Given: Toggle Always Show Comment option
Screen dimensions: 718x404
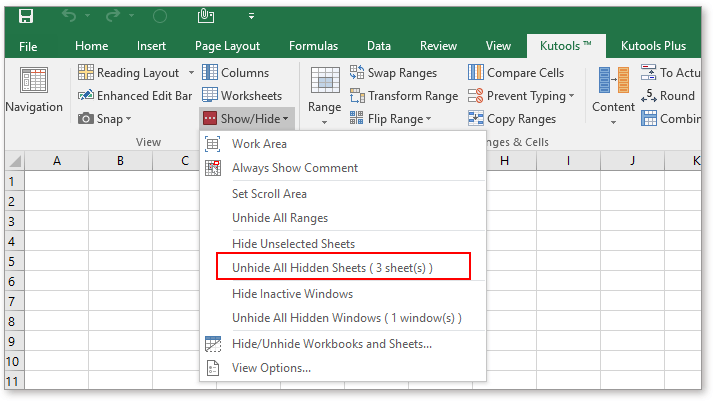Looking at the screenshot, I should pyautogui.click(x=343, y=168).
